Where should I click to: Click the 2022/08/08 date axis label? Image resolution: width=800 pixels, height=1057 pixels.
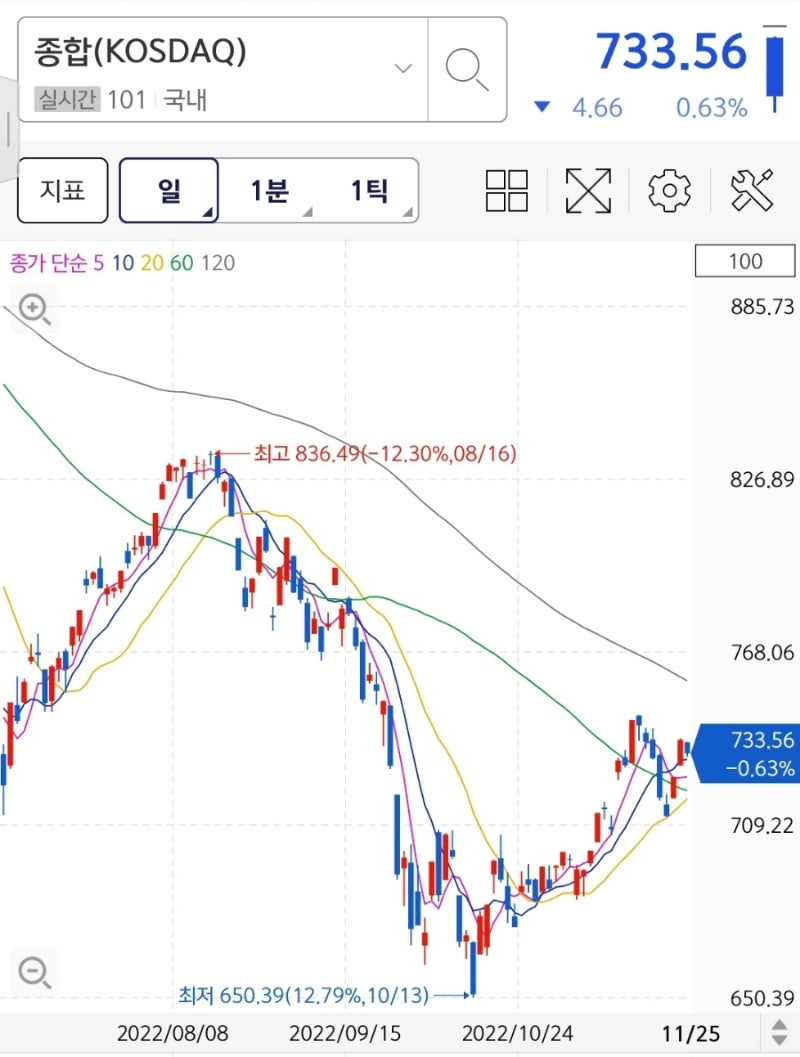point(173,1033)
